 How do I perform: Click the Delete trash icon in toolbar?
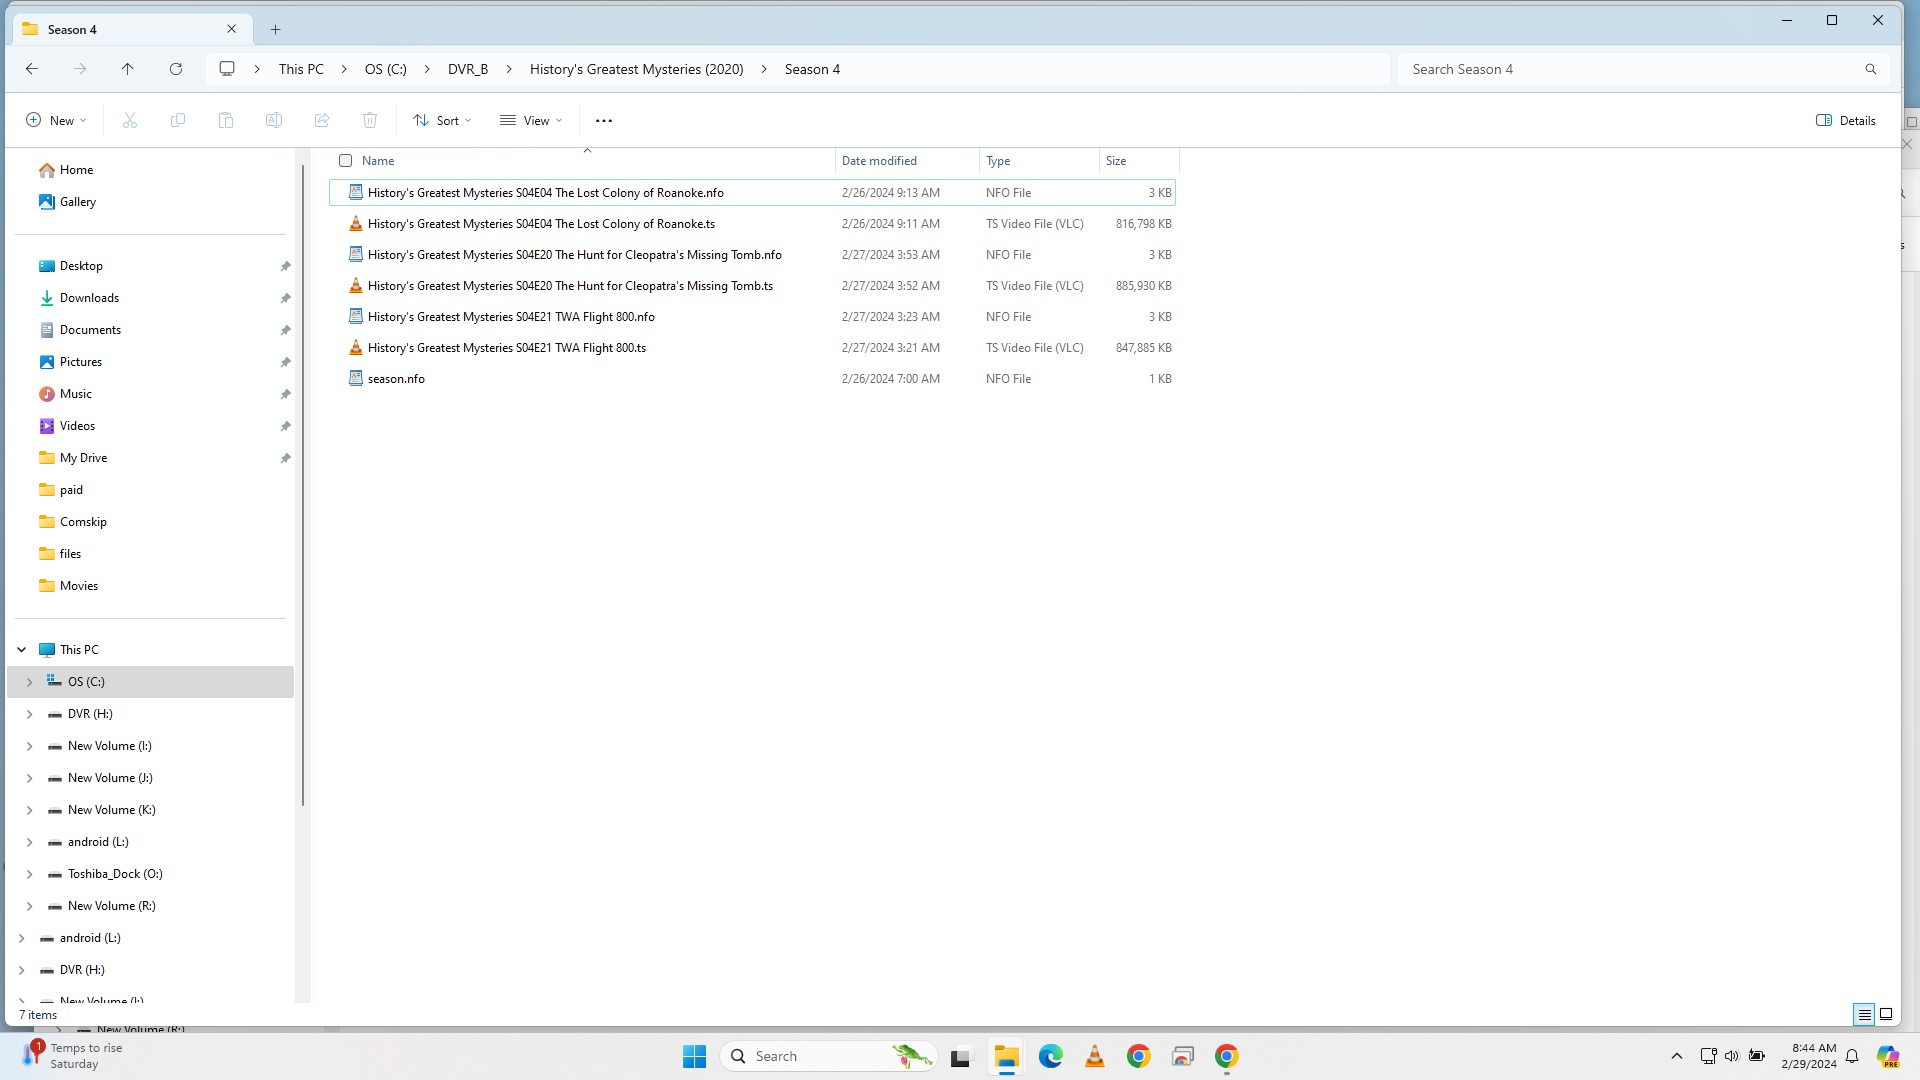coord(370,120)
